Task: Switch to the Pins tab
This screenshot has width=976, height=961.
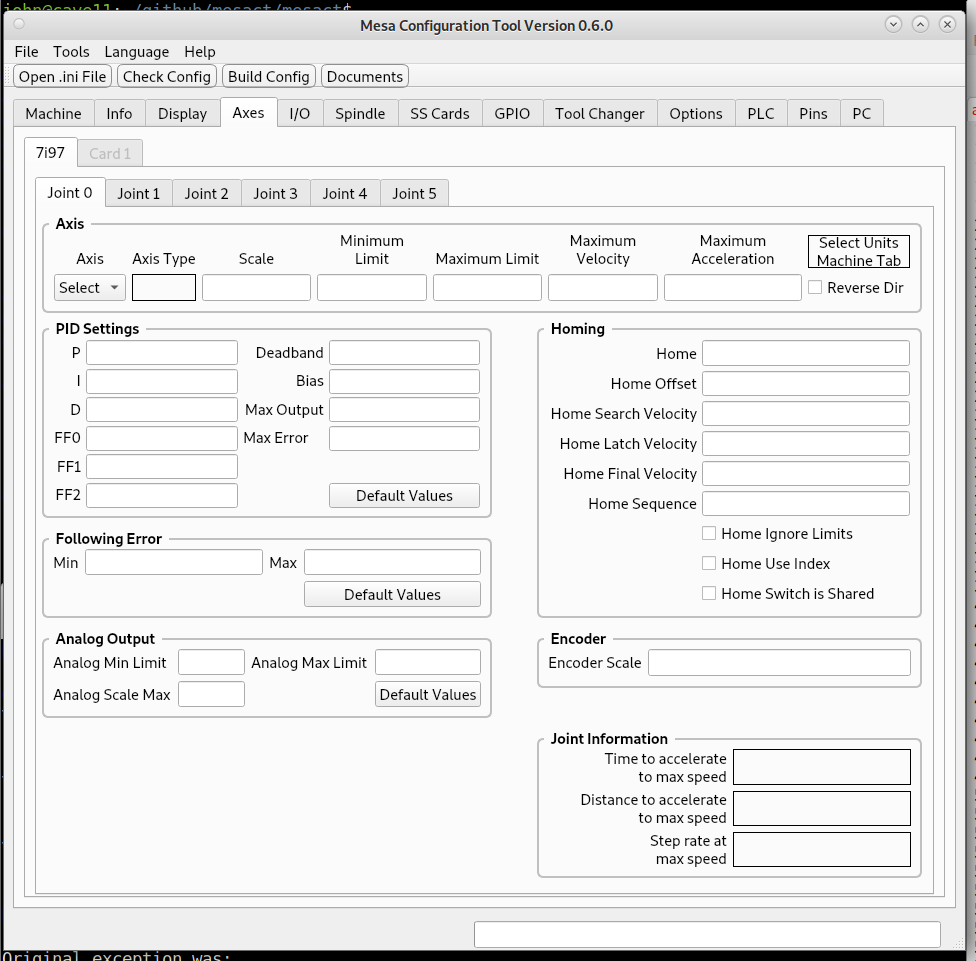Action: (813, 114)
